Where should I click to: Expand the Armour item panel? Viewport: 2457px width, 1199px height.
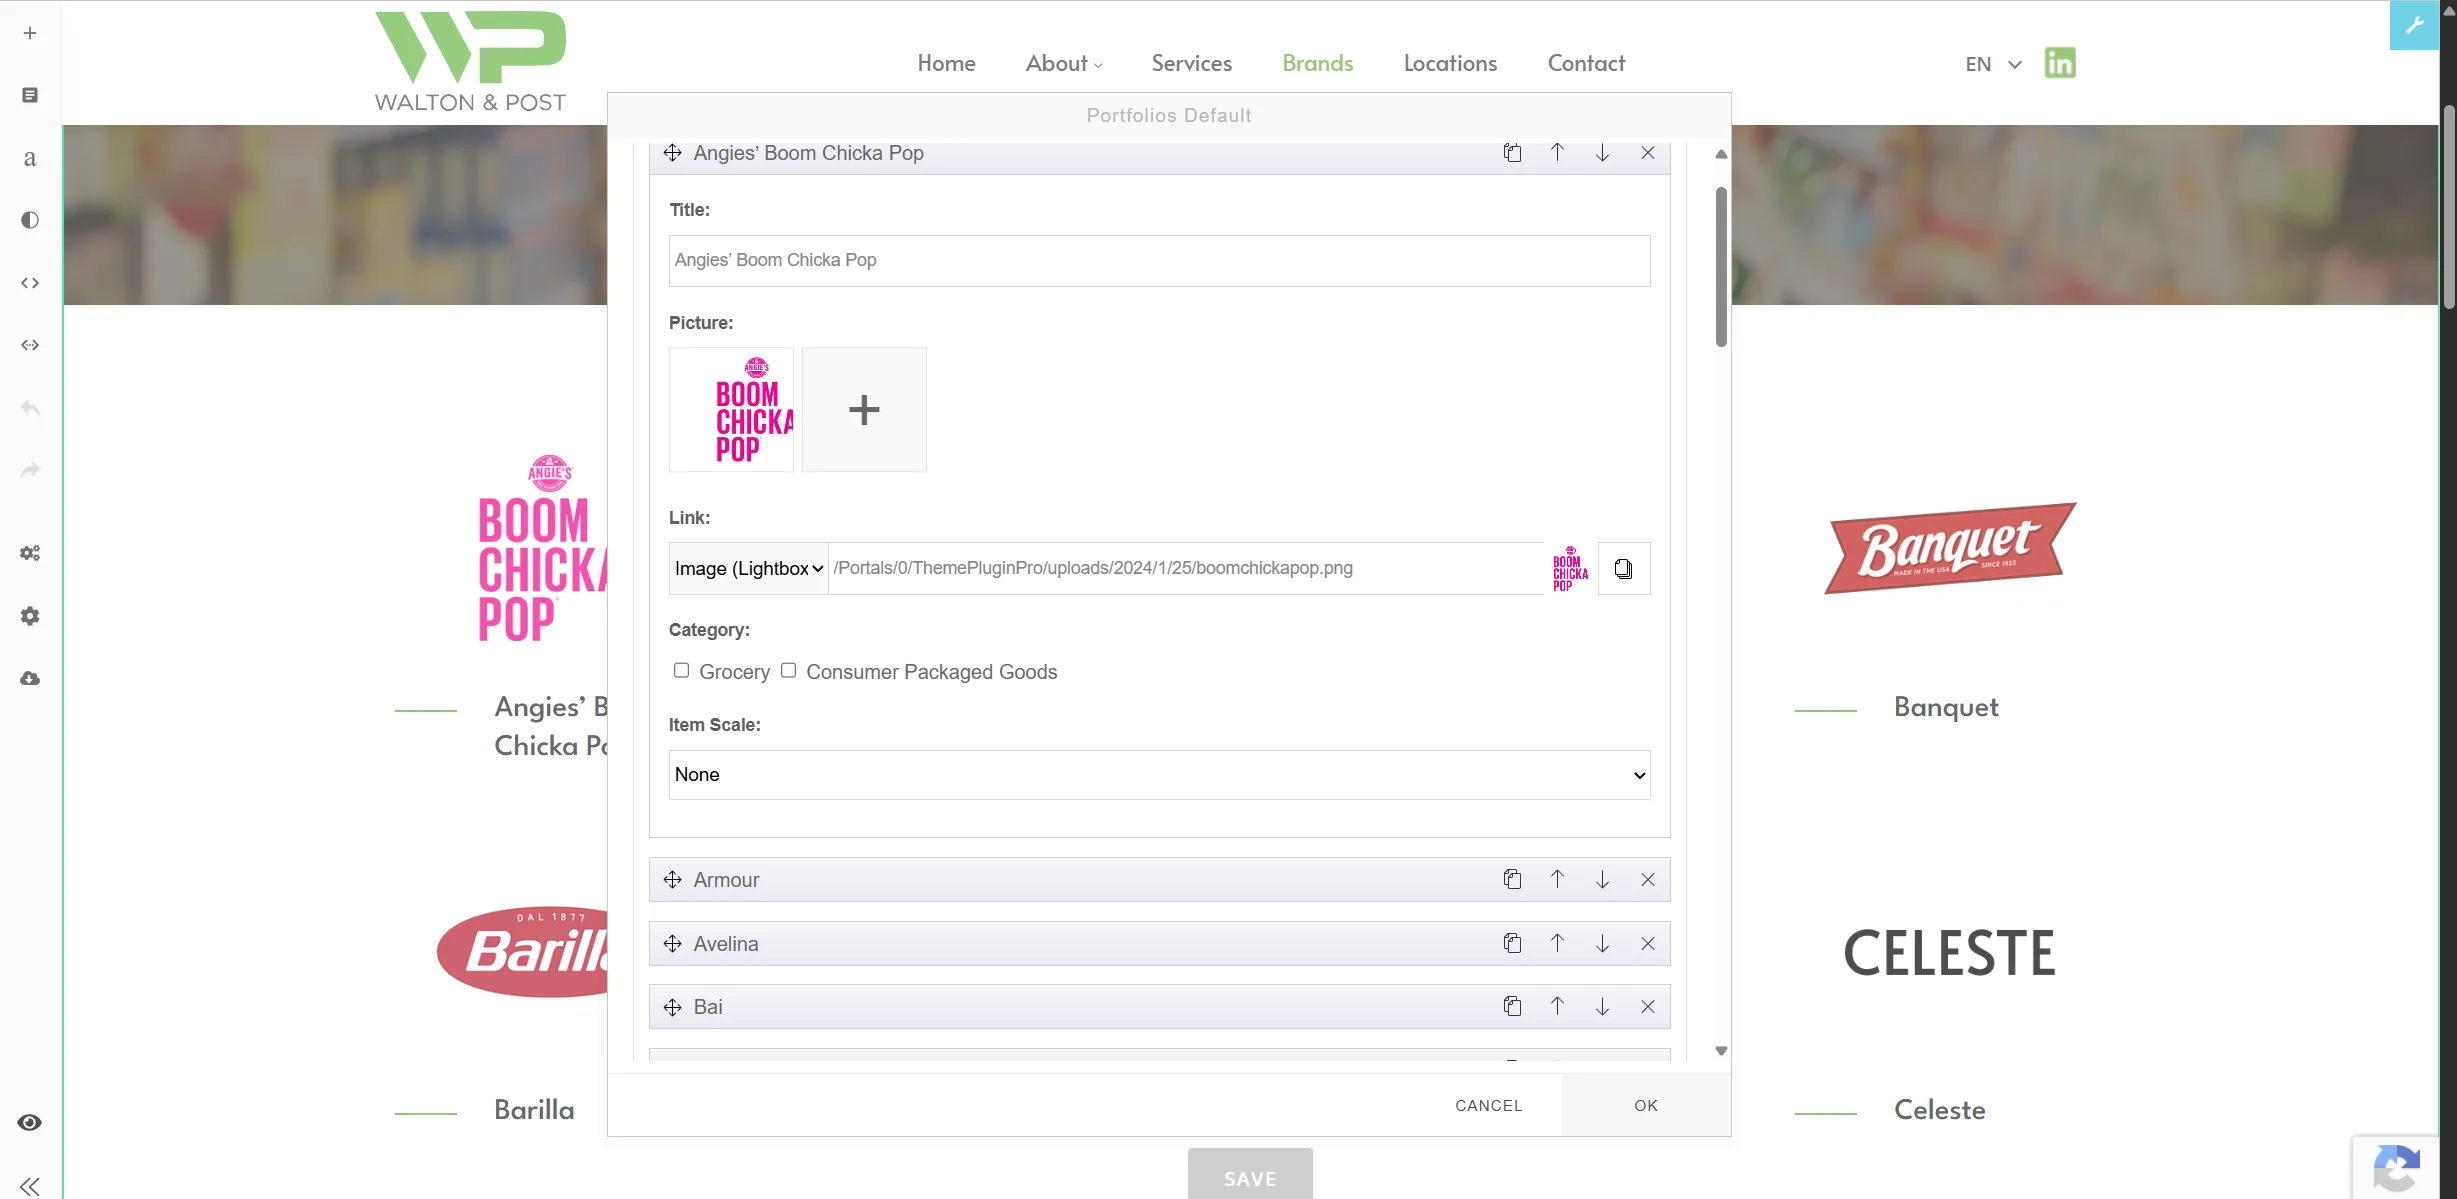(1160, 880)
